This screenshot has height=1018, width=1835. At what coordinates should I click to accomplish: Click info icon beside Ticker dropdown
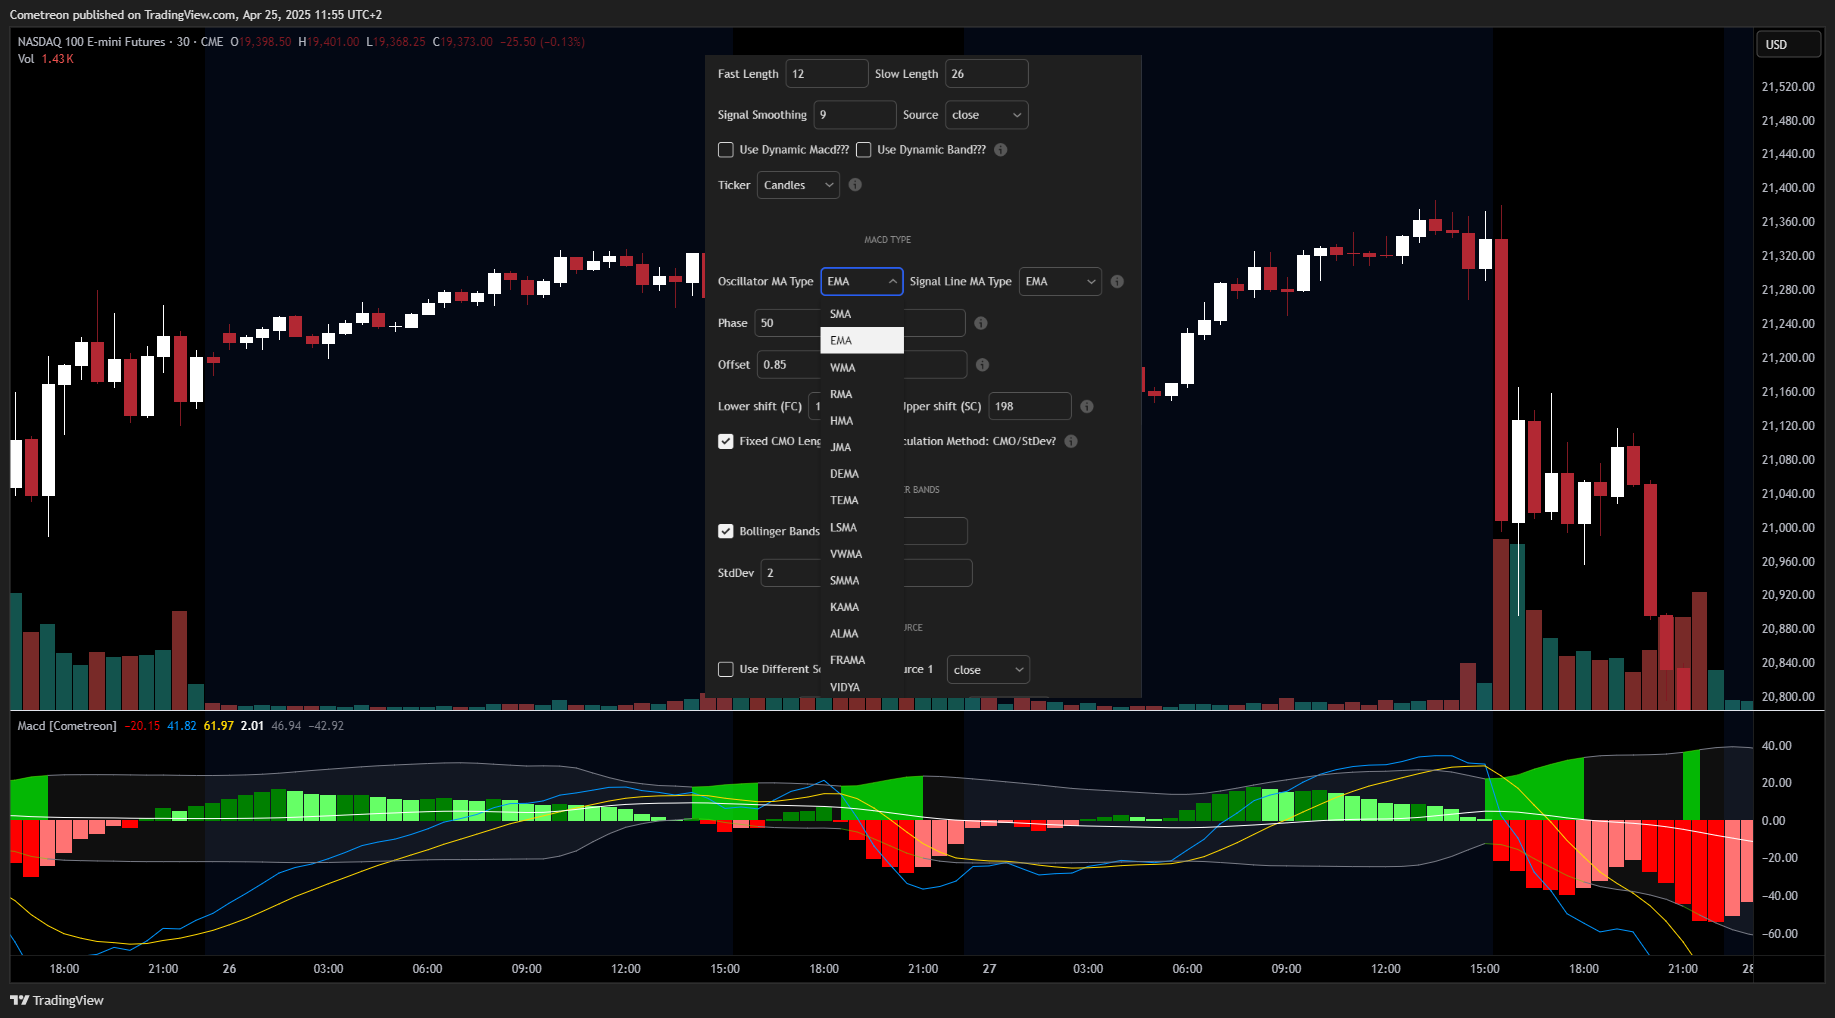[x=855, y=185]
